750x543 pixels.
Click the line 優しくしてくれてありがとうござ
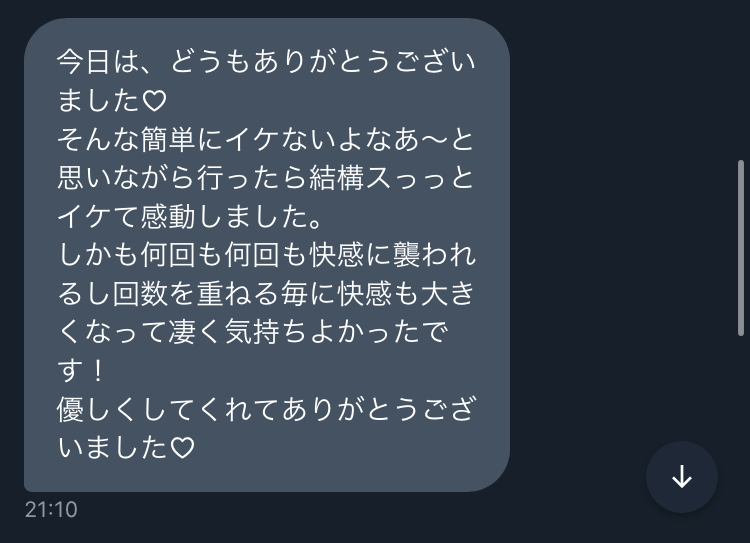pyautogui.click(x=266, y=410)
